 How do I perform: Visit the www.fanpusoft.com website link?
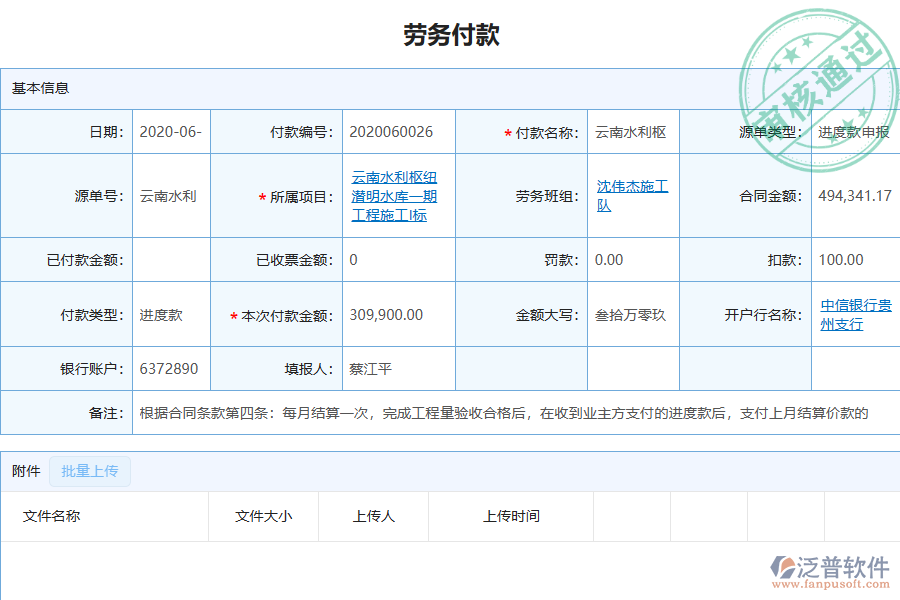[833, 582]
